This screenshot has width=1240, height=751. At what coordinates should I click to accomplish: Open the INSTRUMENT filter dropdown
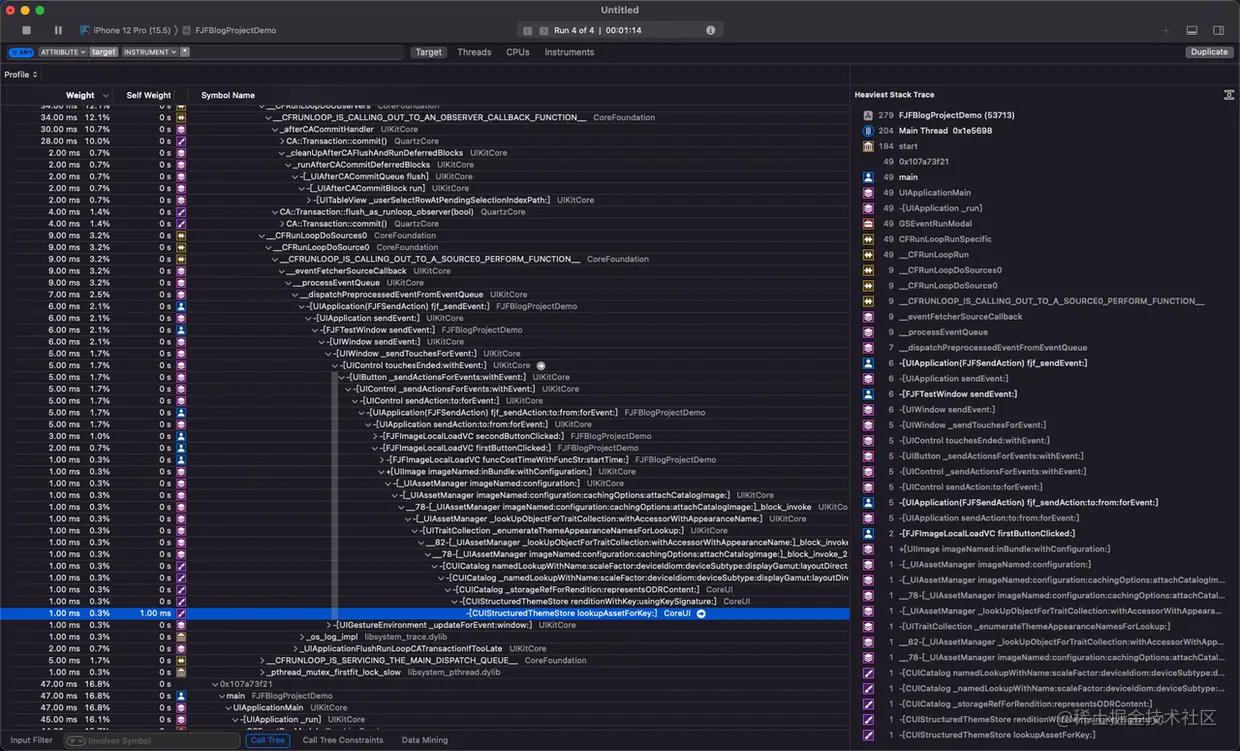(149, 52)
